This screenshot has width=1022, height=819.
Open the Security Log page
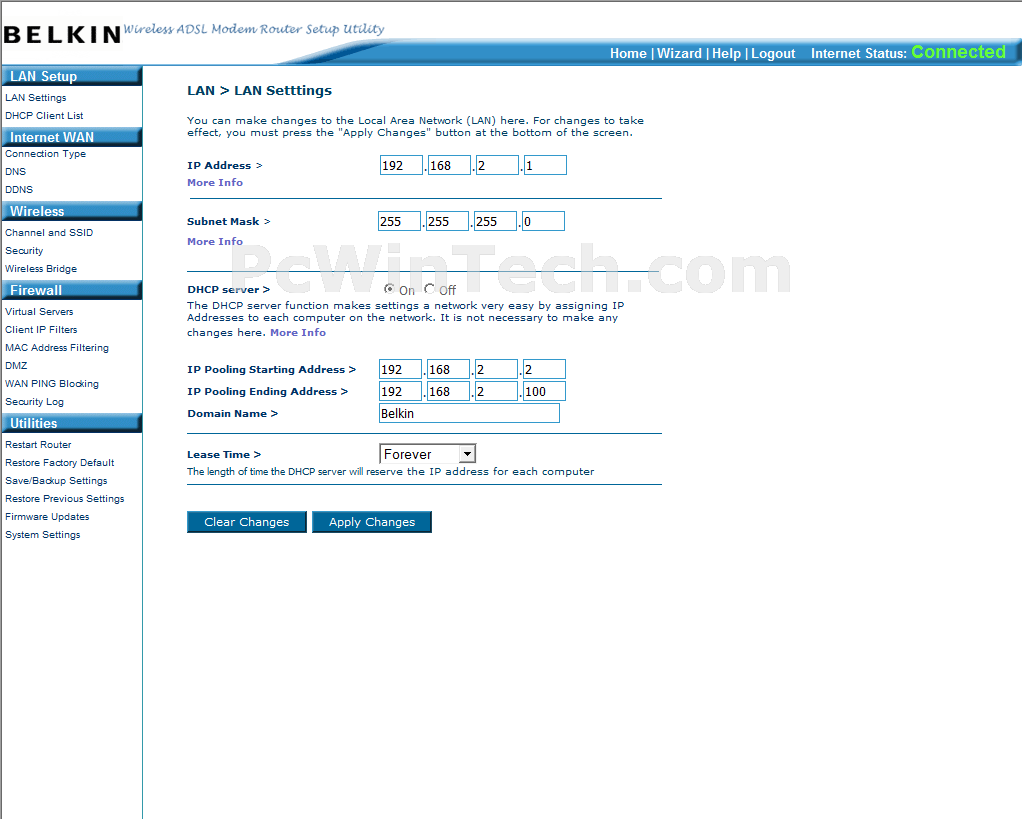35,402
